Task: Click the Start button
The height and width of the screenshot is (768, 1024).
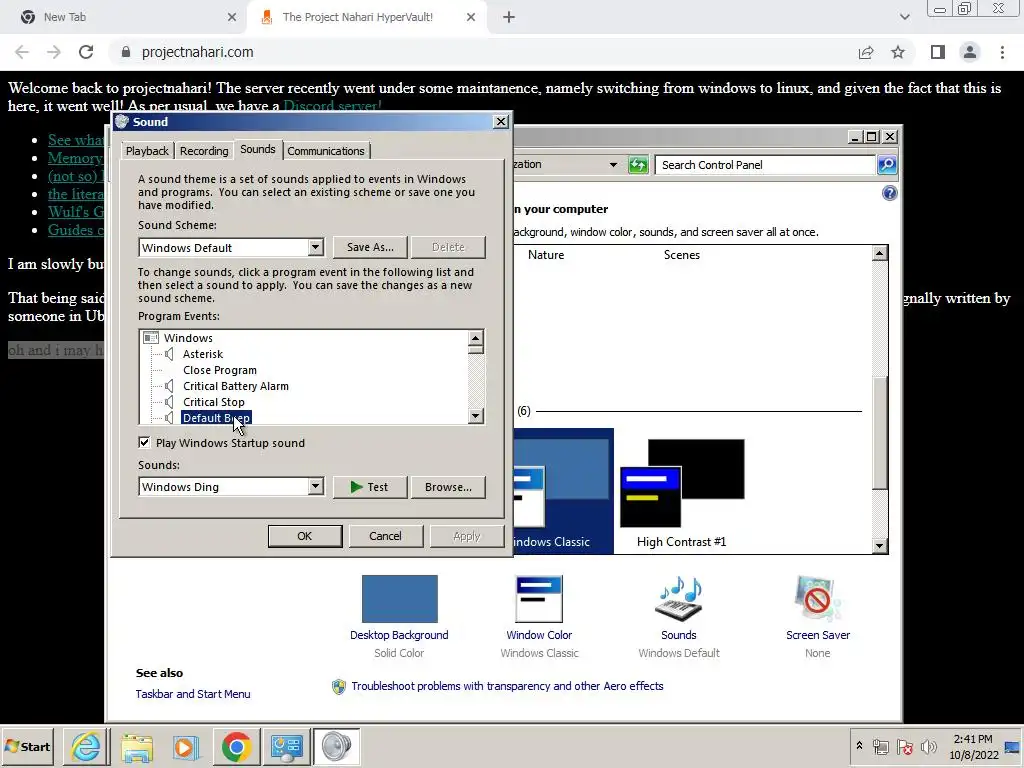Action: (x=27, y=746)
